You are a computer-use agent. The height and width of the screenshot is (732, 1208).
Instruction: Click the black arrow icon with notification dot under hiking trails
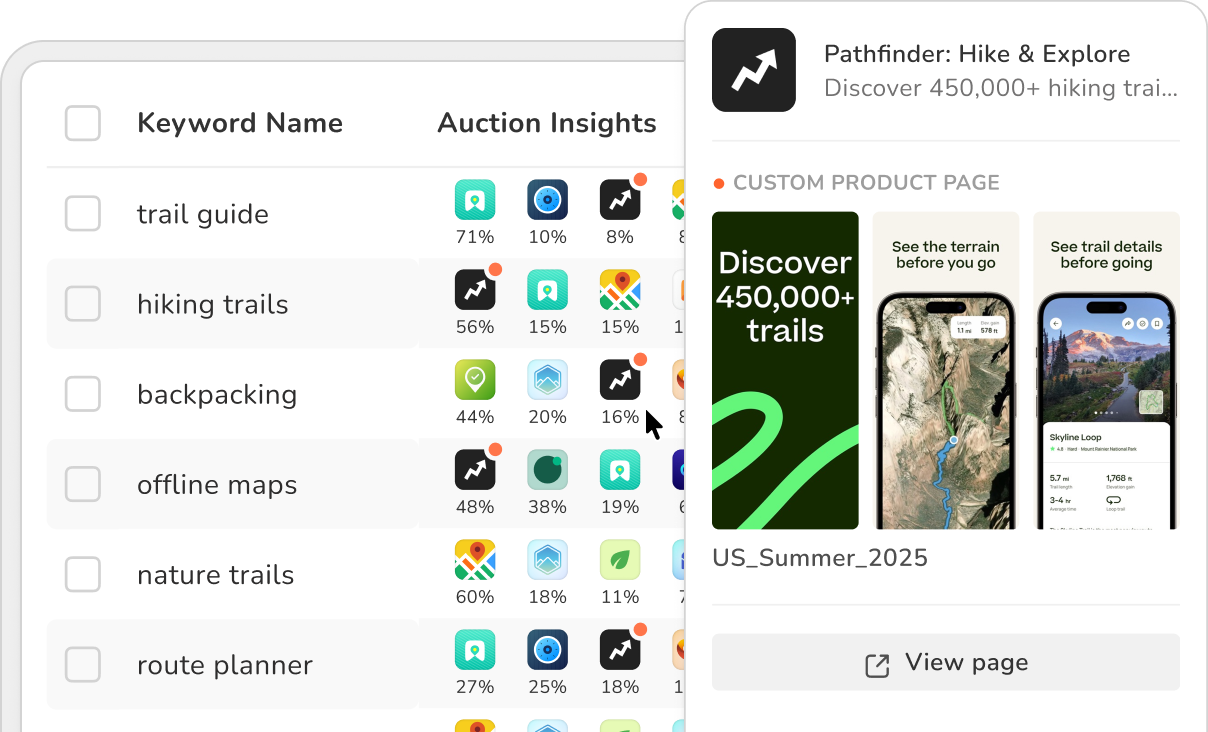[x=475, y=289]
